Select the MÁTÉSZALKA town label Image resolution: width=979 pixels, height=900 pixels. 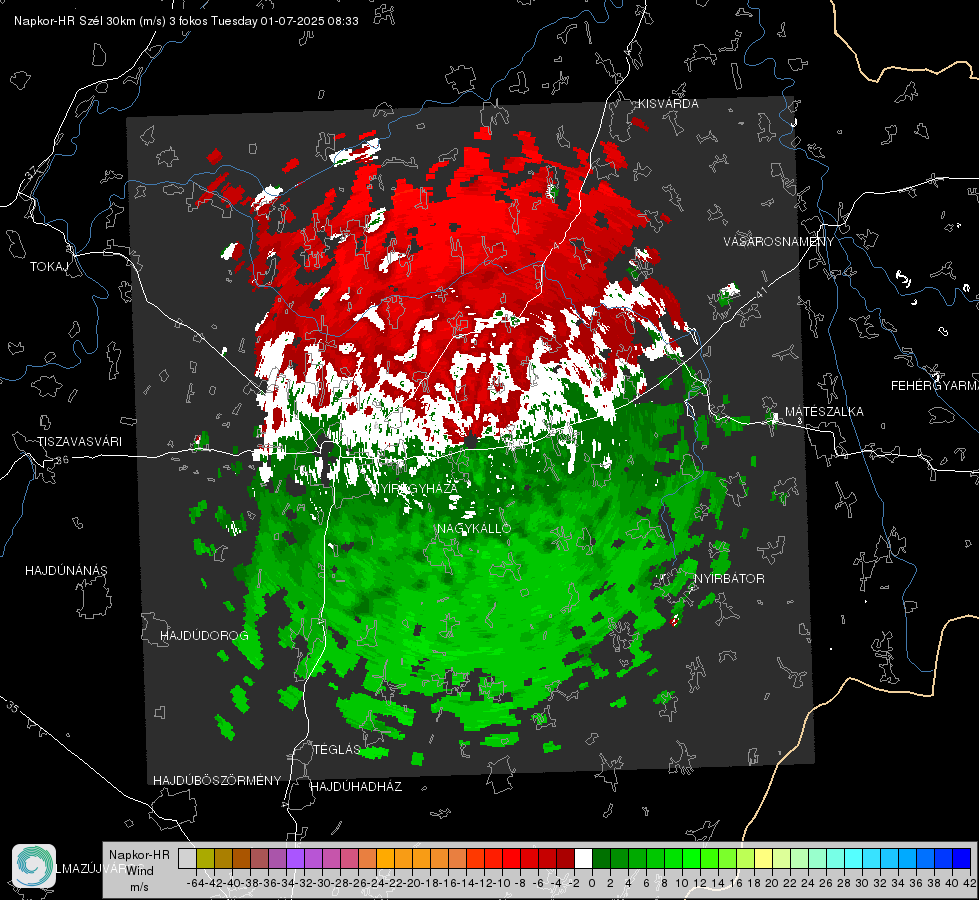pyautogui.click(x=824, y=412)
